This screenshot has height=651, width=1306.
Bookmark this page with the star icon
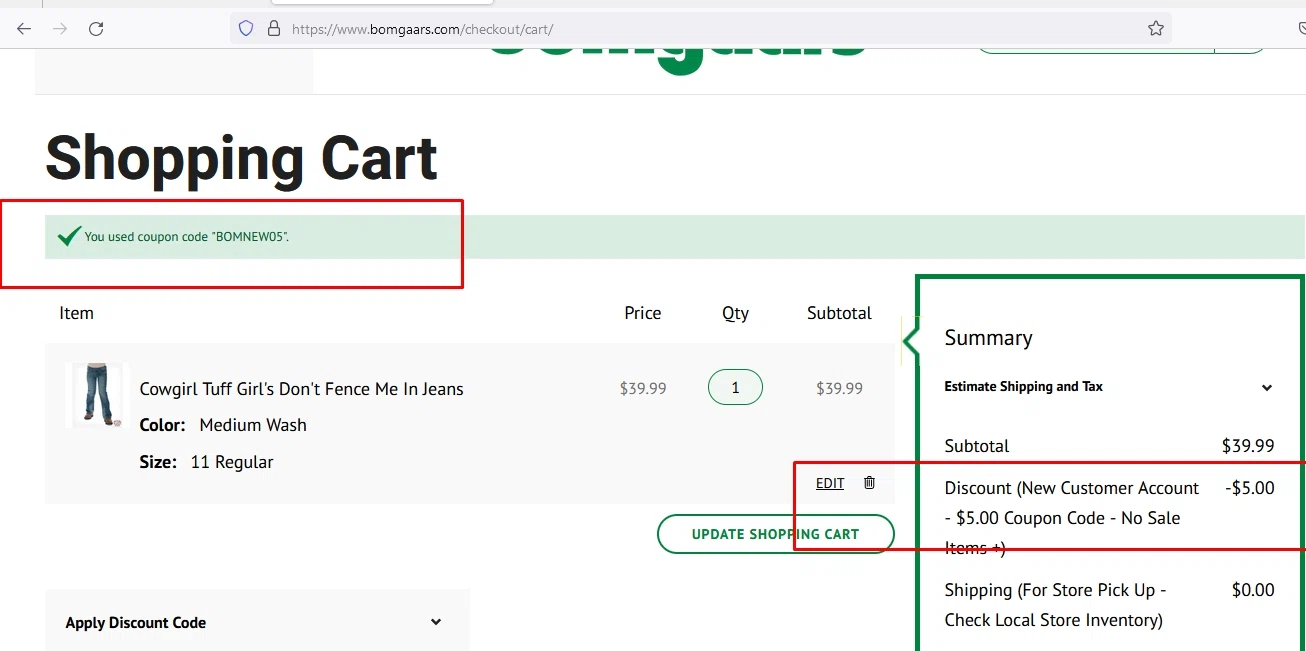click(1156, 29)
